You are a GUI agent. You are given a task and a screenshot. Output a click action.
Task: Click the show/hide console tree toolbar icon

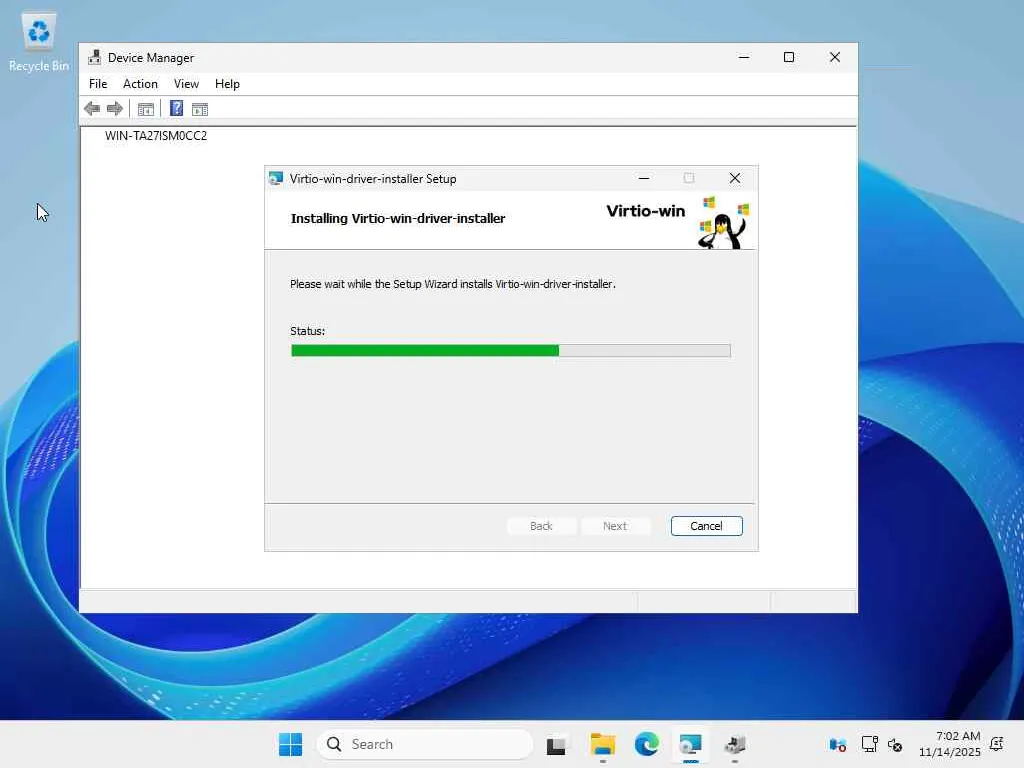[146, 109]
